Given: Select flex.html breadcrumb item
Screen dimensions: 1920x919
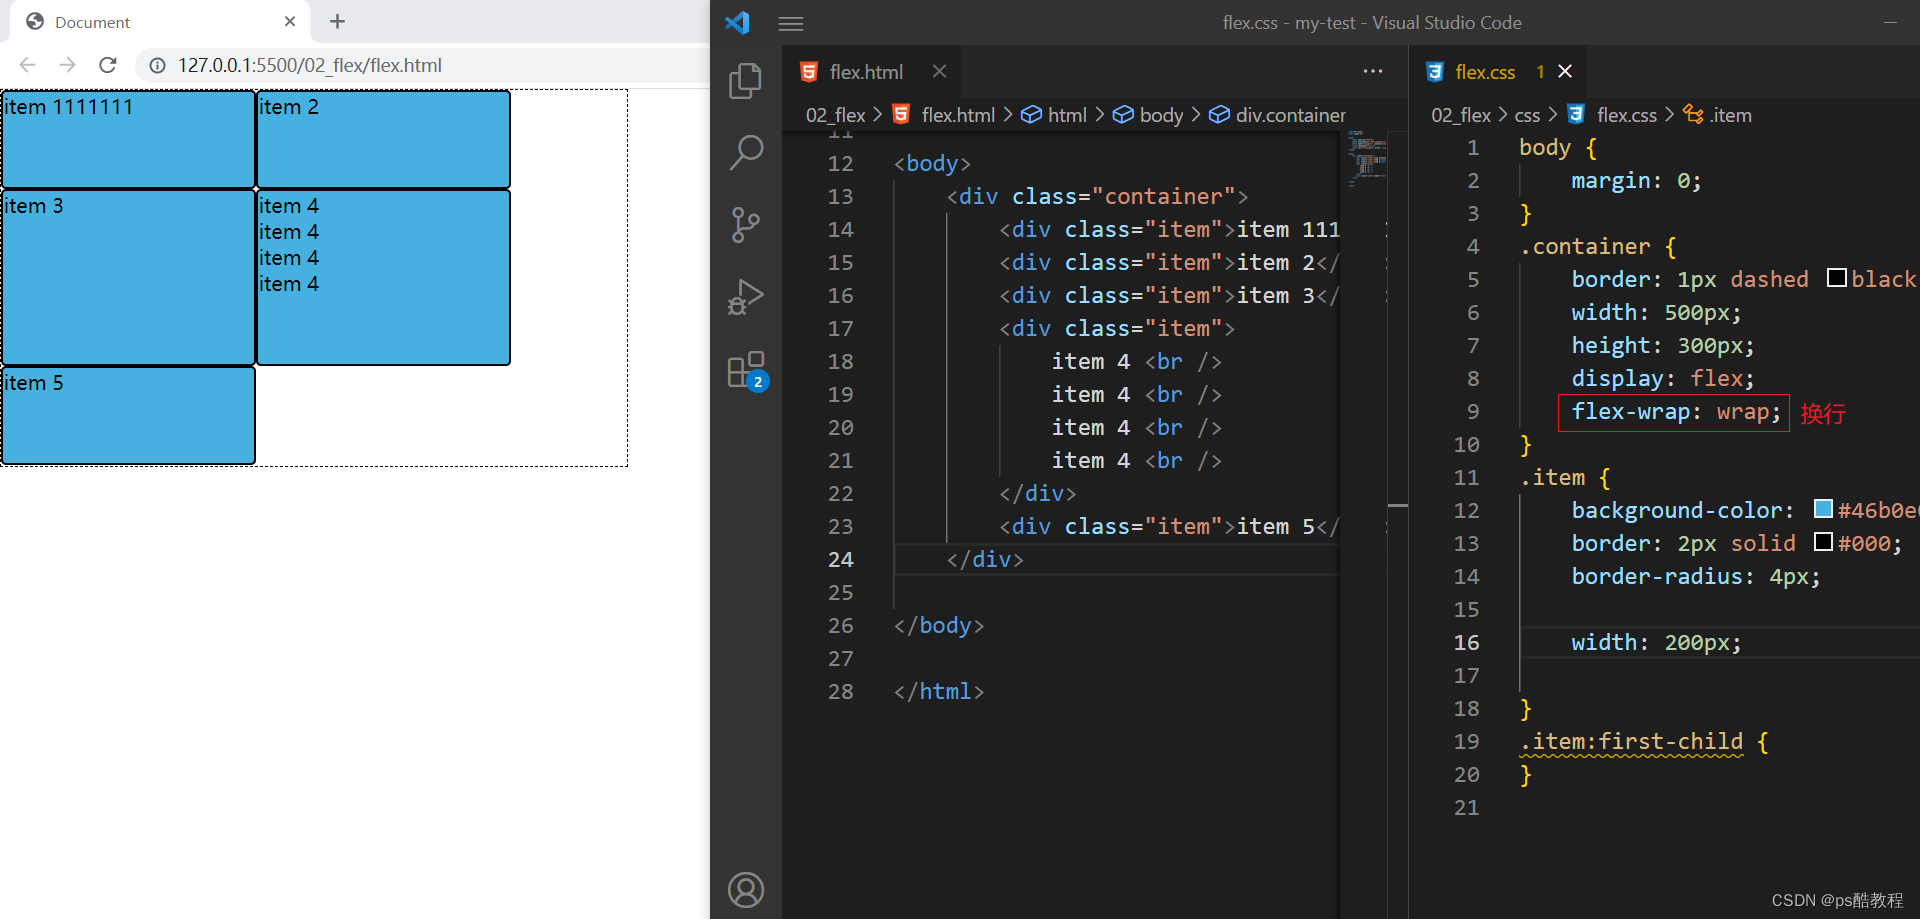Looking at the screenshot, I should click(944, 115).
